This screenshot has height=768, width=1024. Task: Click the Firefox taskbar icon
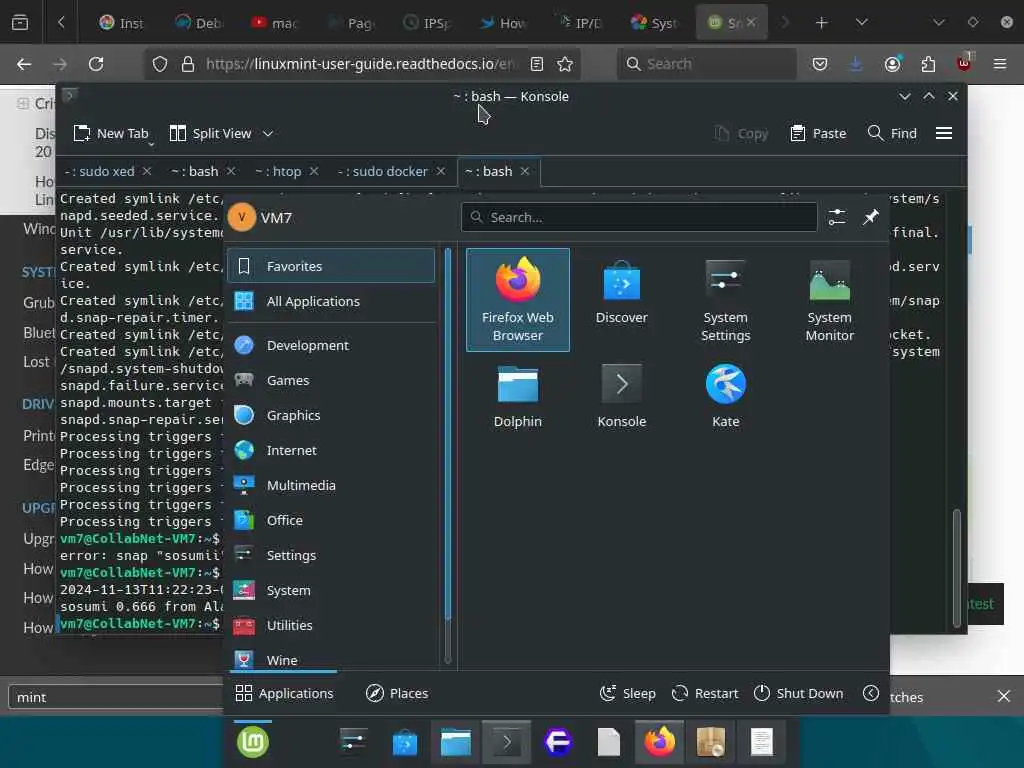click(x=659, y=743)
